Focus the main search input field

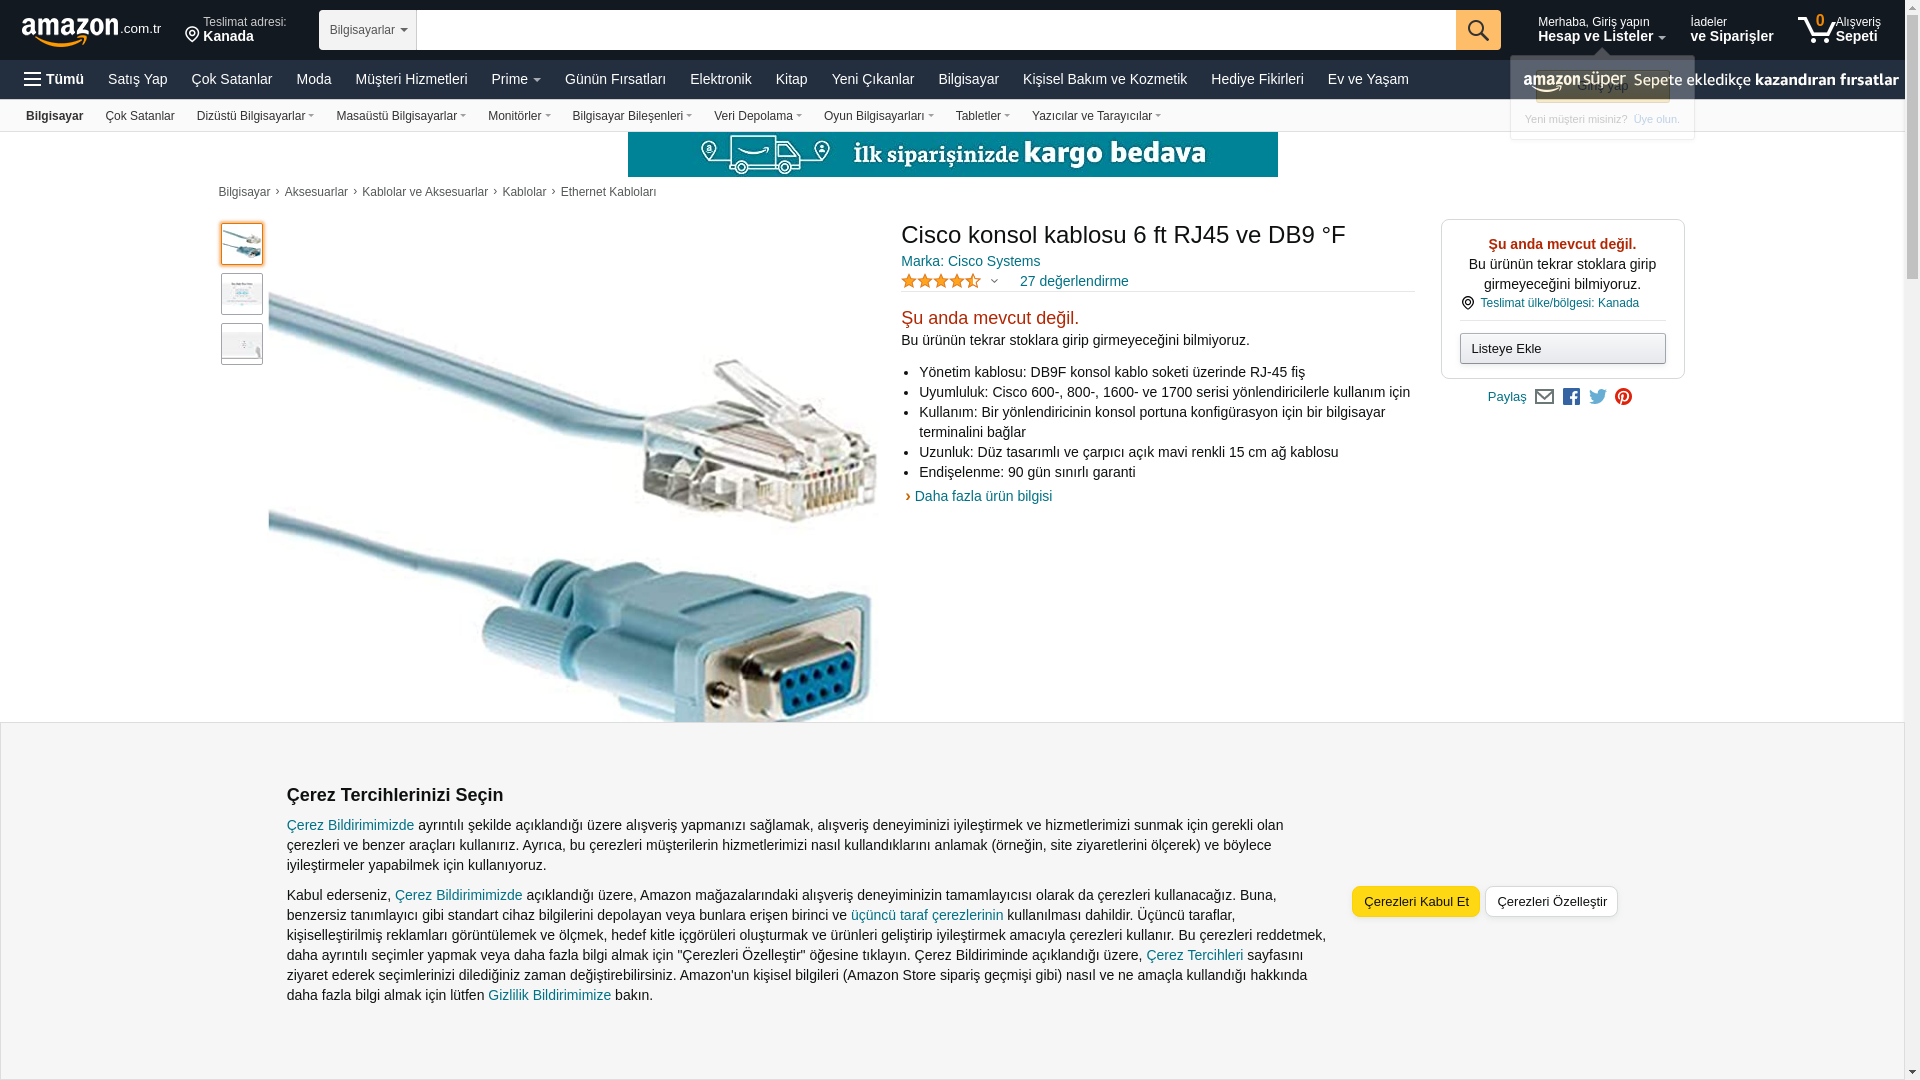point(936,30)
